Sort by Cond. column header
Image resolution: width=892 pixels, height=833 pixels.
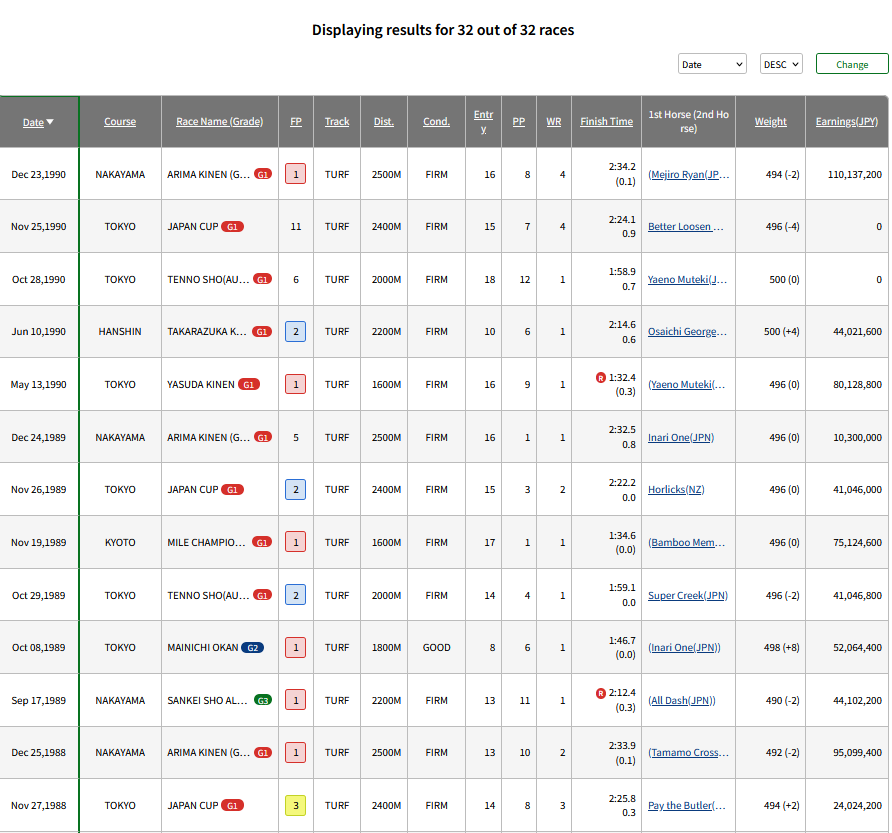436,122
